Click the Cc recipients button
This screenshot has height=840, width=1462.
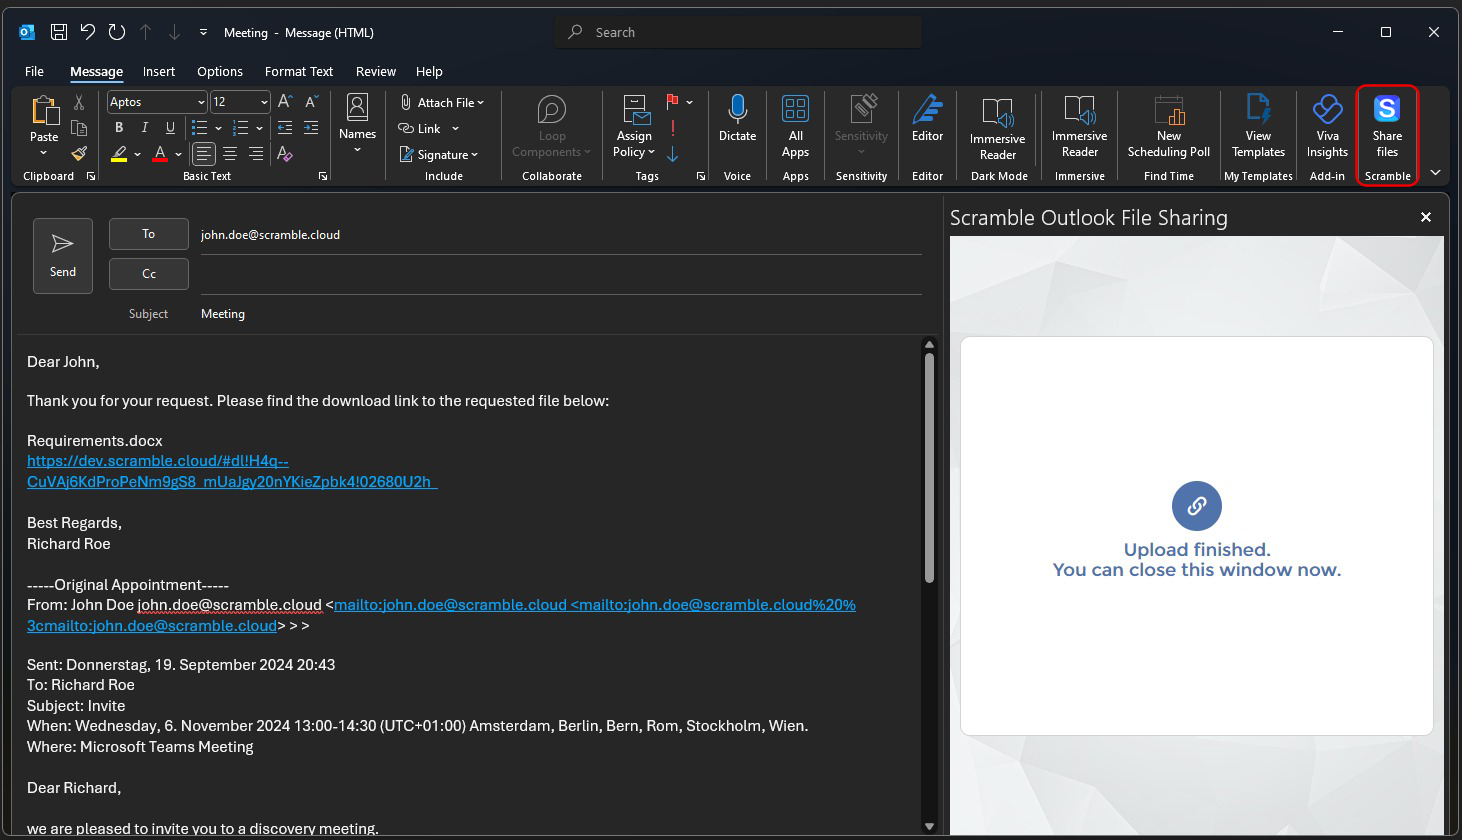point(149,274)
